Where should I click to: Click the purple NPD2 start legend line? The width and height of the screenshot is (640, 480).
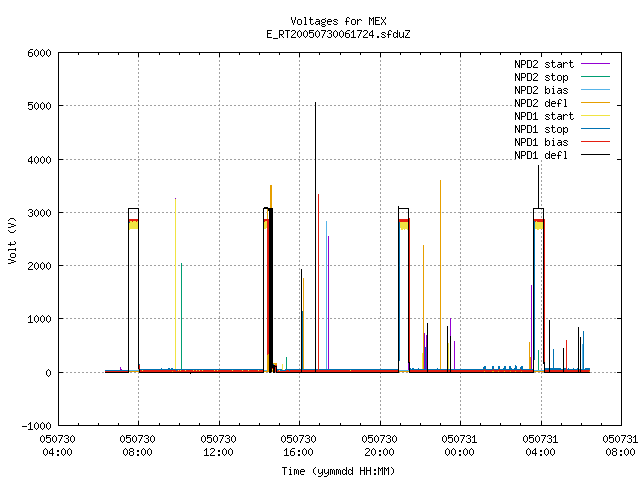(596, 64)
